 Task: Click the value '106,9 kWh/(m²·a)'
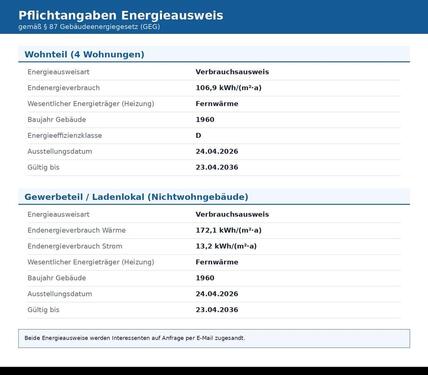tap(228, 88)
